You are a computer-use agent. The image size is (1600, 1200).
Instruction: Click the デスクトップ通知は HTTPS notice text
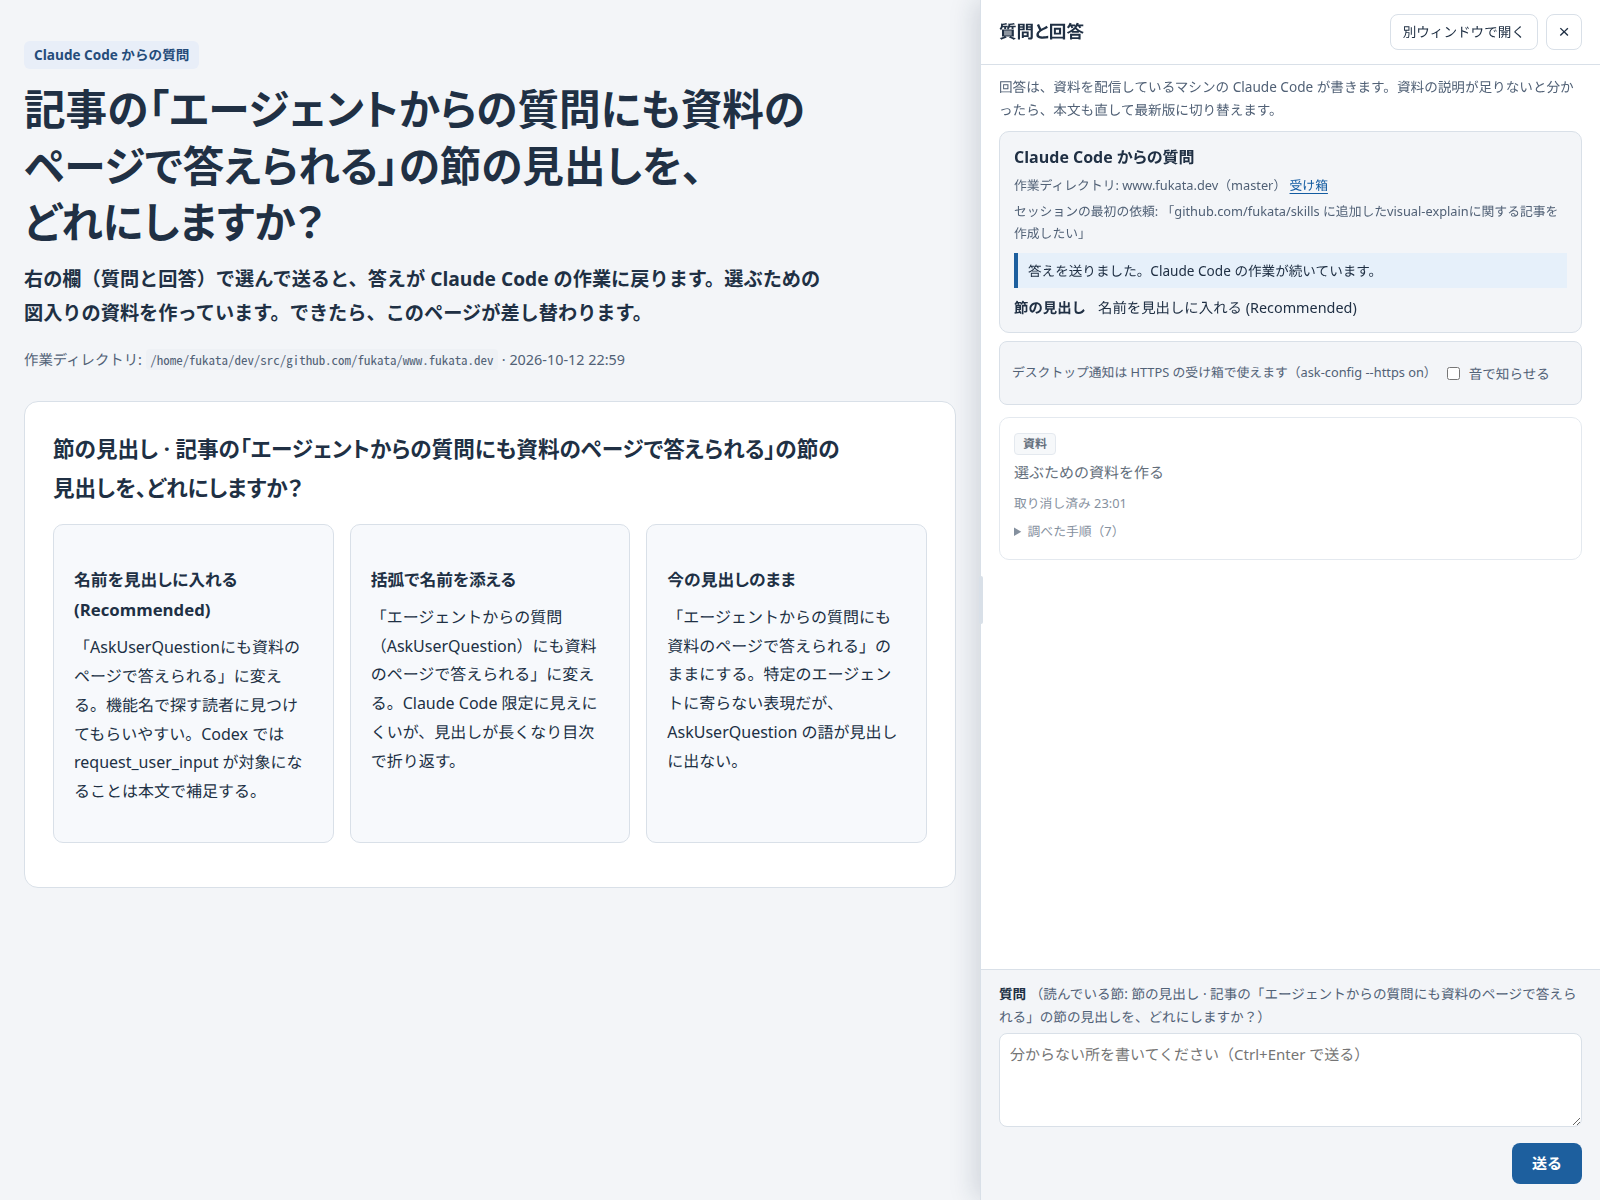point(1220,372)
